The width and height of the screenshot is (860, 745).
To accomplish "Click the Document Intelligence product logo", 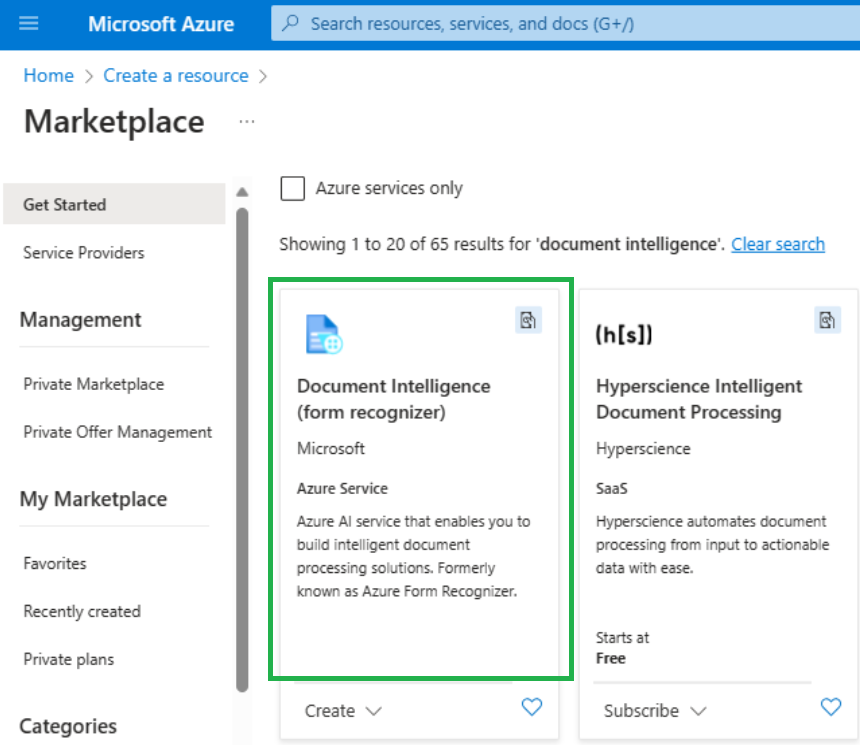I will pyautogui.click(x=324, y=334).
